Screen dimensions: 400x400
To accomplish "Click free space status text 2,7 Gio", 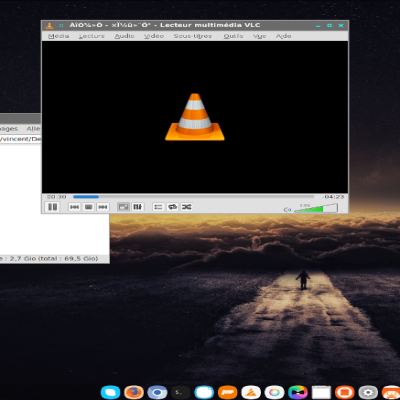I will click(x=49, y=259).
